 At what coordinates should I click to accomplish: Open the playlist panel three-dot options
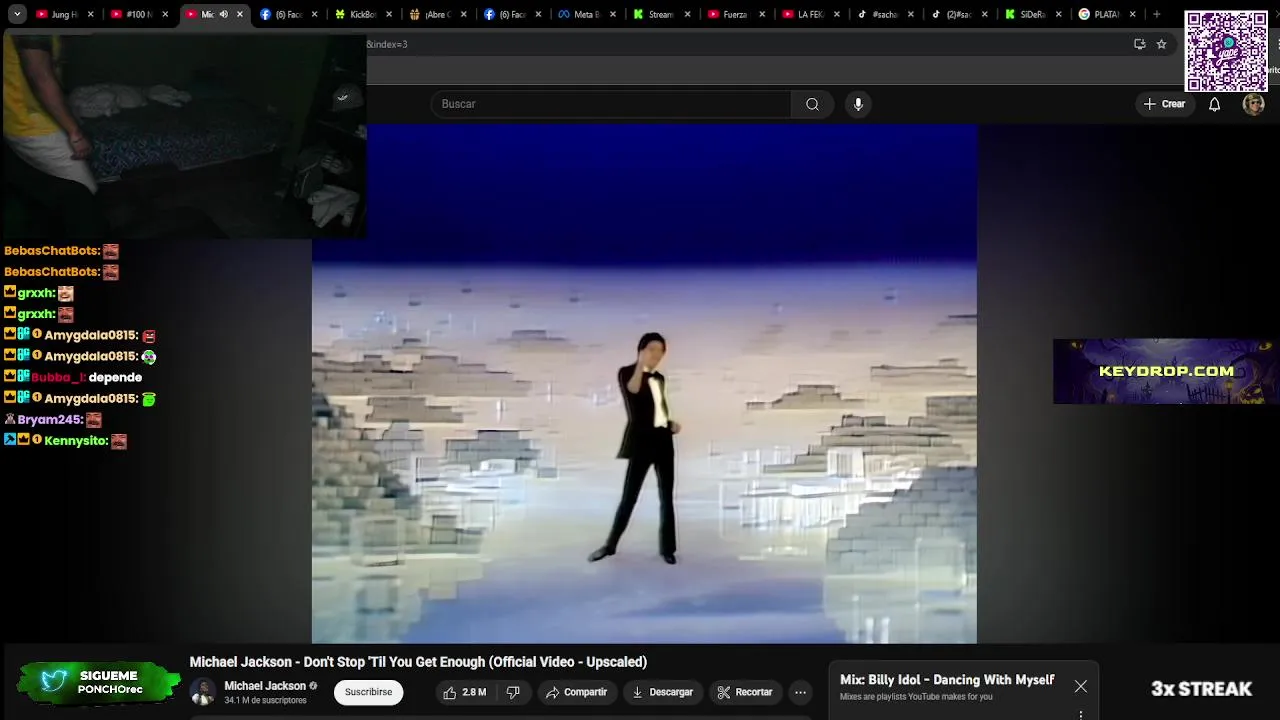coord(1081,714)
